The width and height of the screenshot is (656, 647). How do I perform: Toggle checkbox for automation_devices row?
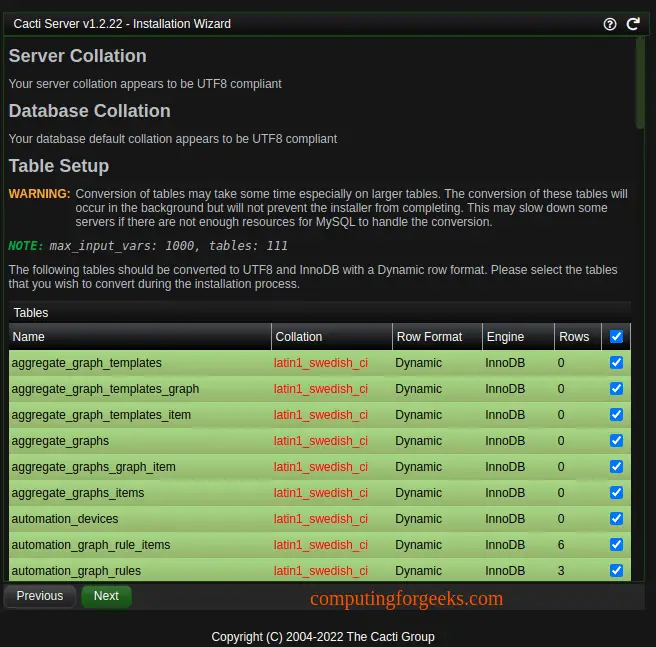coord(616,518)
